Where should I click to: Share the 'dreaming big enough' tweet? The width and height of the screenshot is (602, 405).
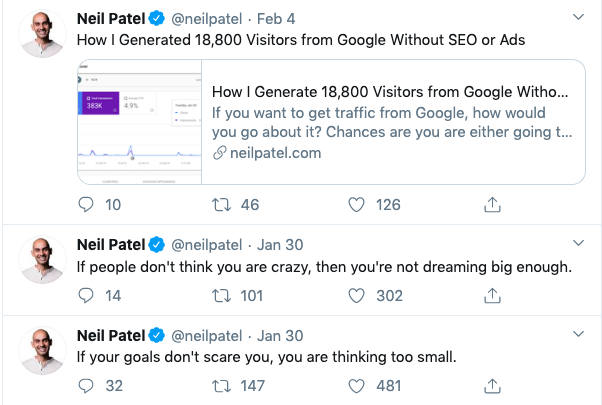492,296
